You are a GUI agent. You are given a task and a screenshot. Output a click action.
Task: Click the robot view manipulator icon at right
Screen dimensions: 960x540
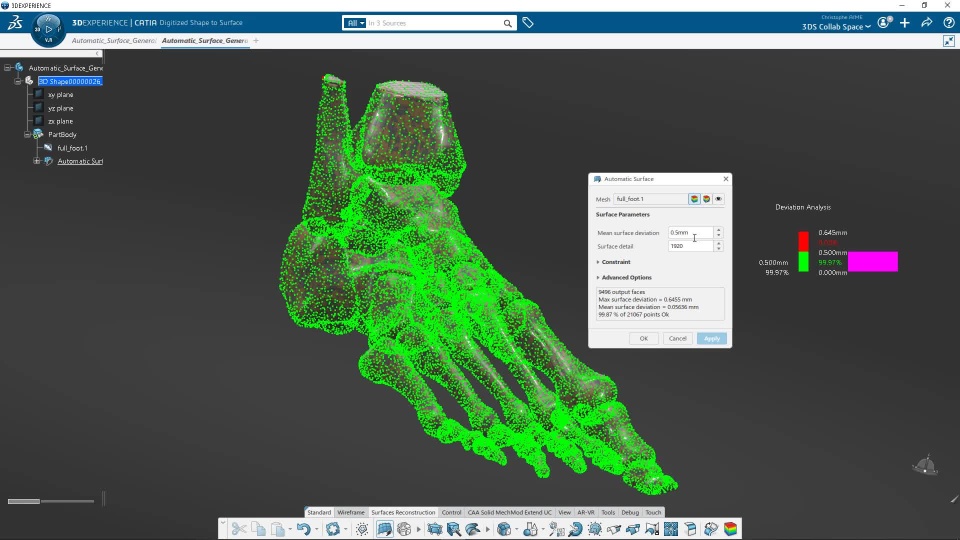click(924, 465)
